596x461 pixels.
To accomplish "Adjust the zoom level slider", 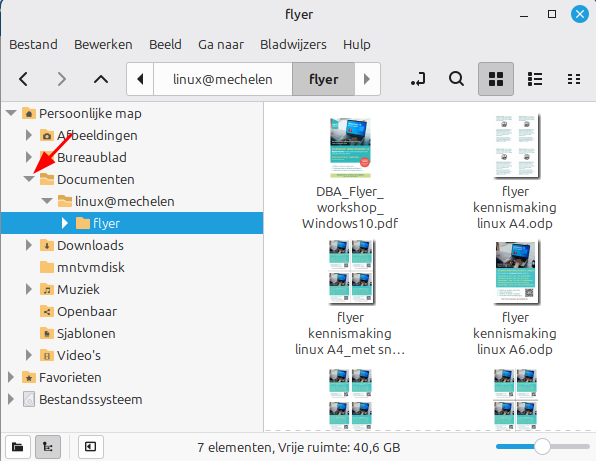I will [x=542, y=447].
